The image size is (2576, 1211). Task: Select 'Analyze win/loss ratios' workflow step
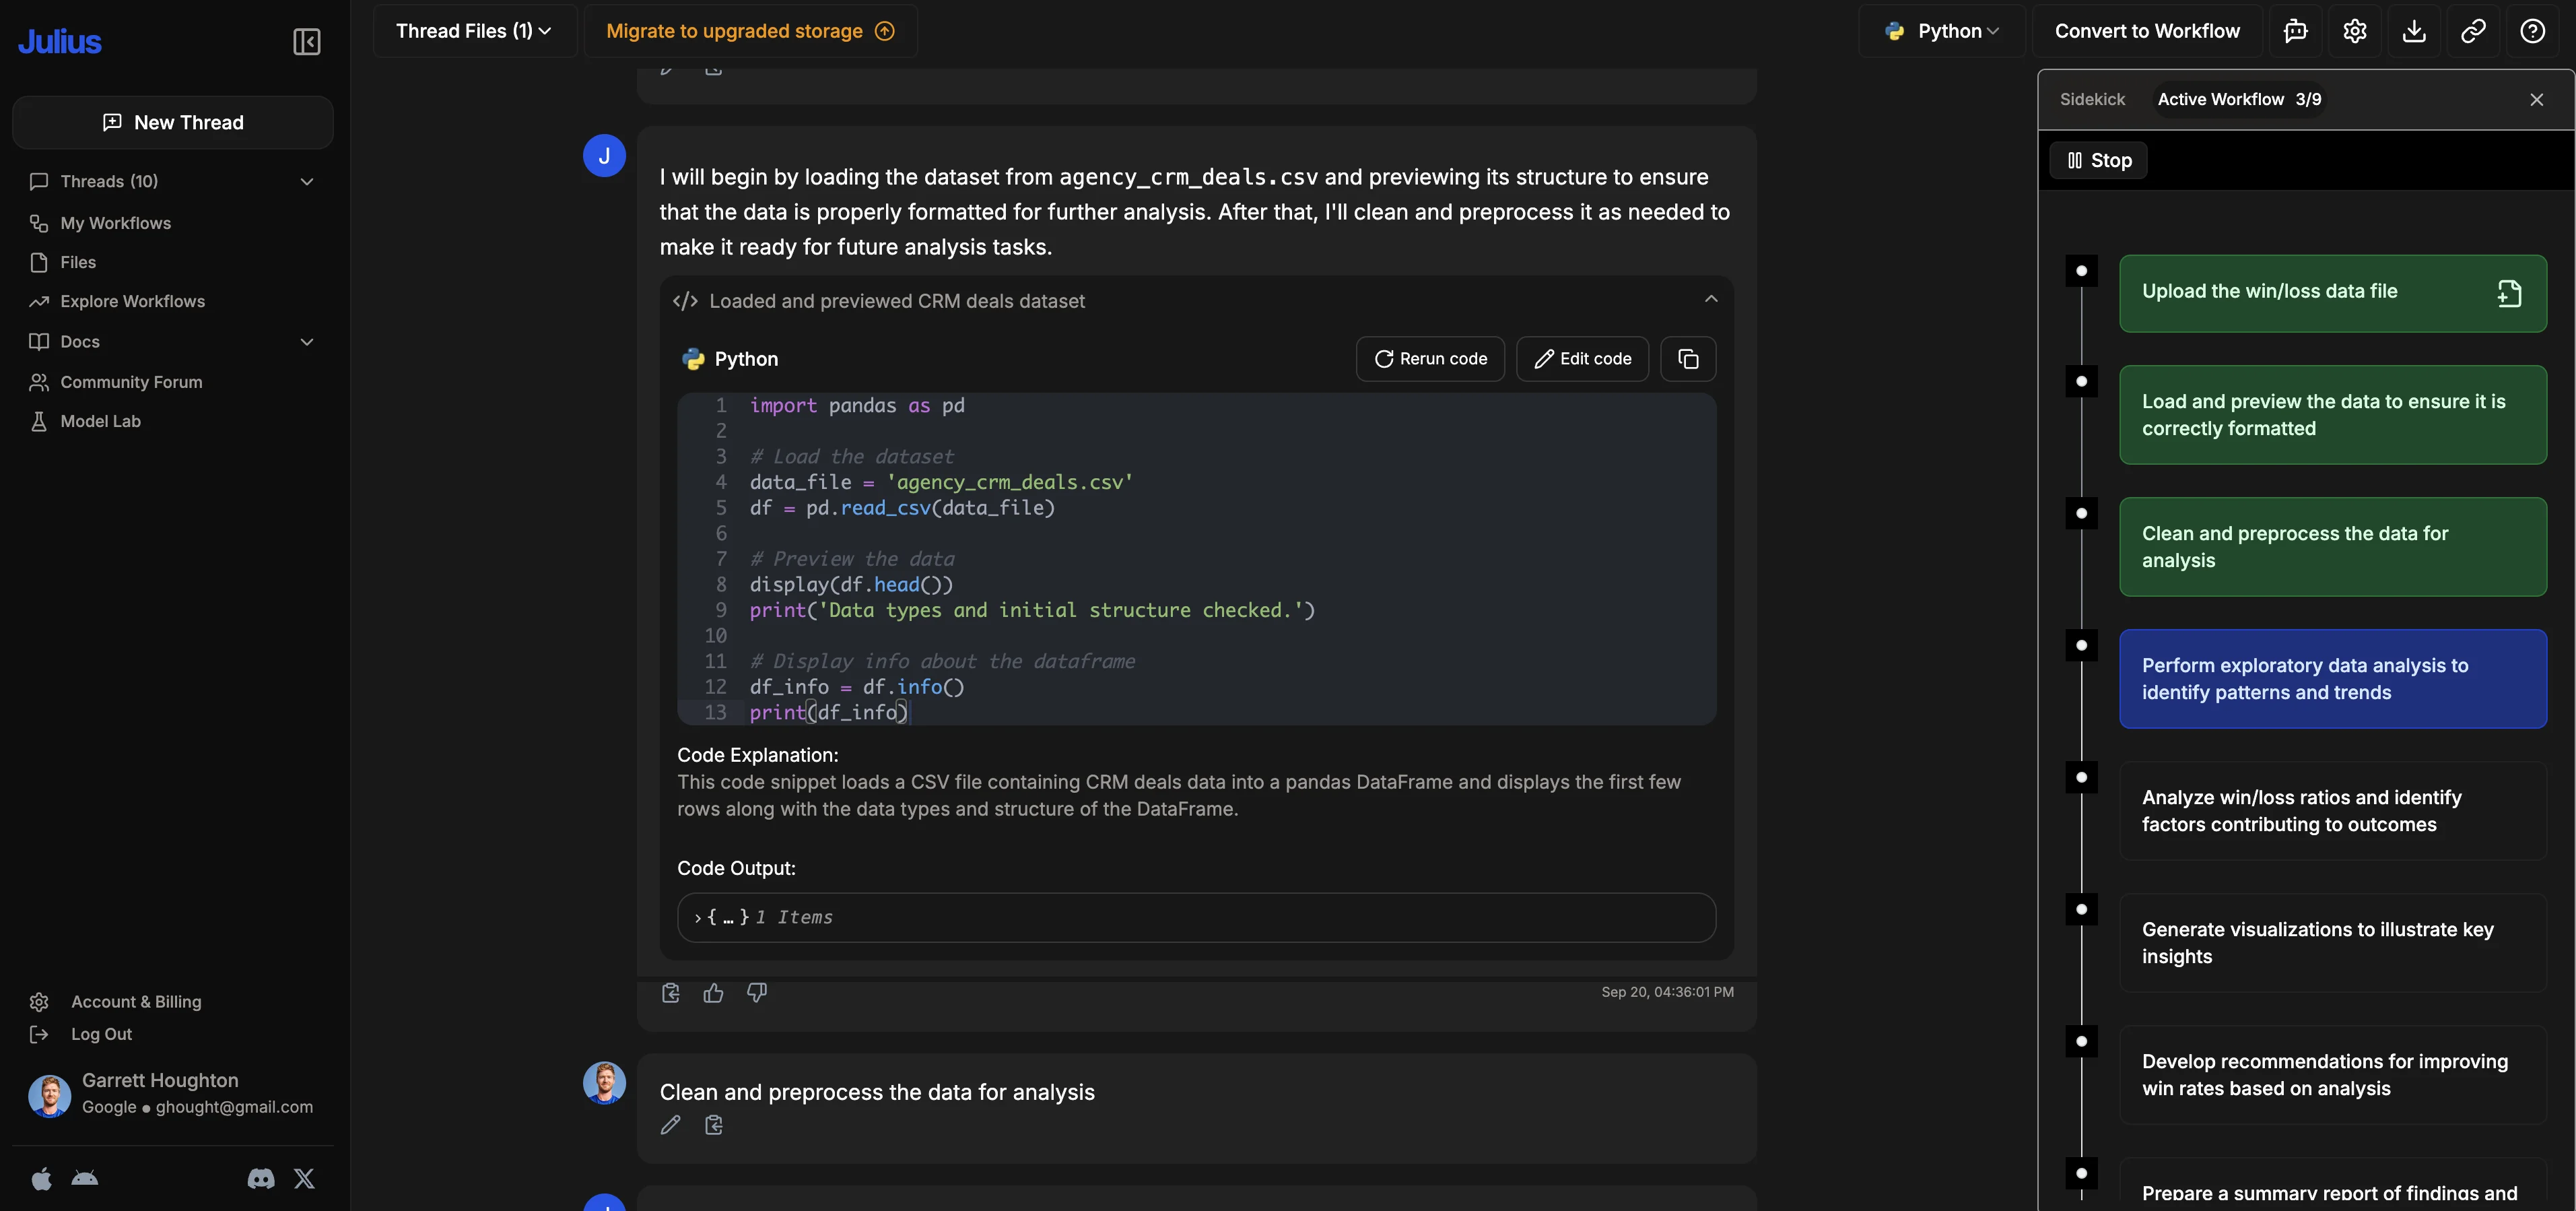point(2332,811)
